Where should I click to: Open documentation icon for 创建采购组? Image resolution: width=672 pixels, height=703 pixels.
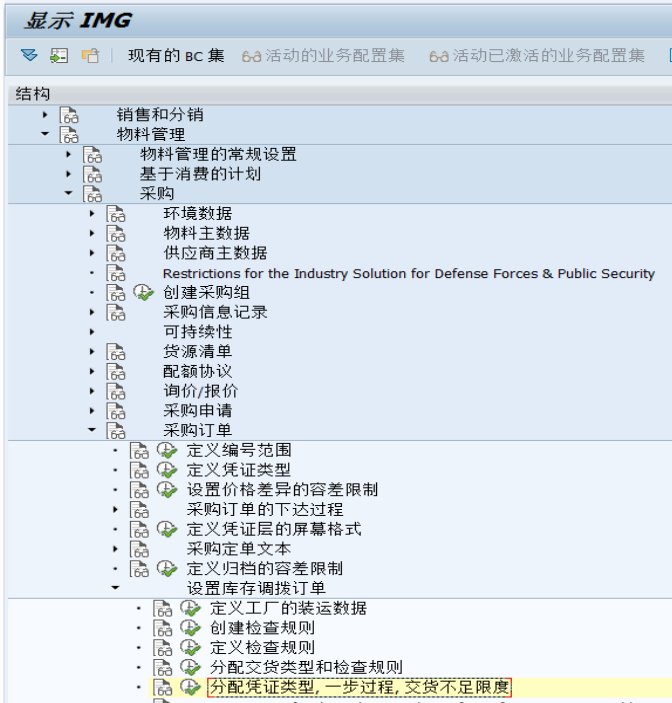tap(116, 292)
